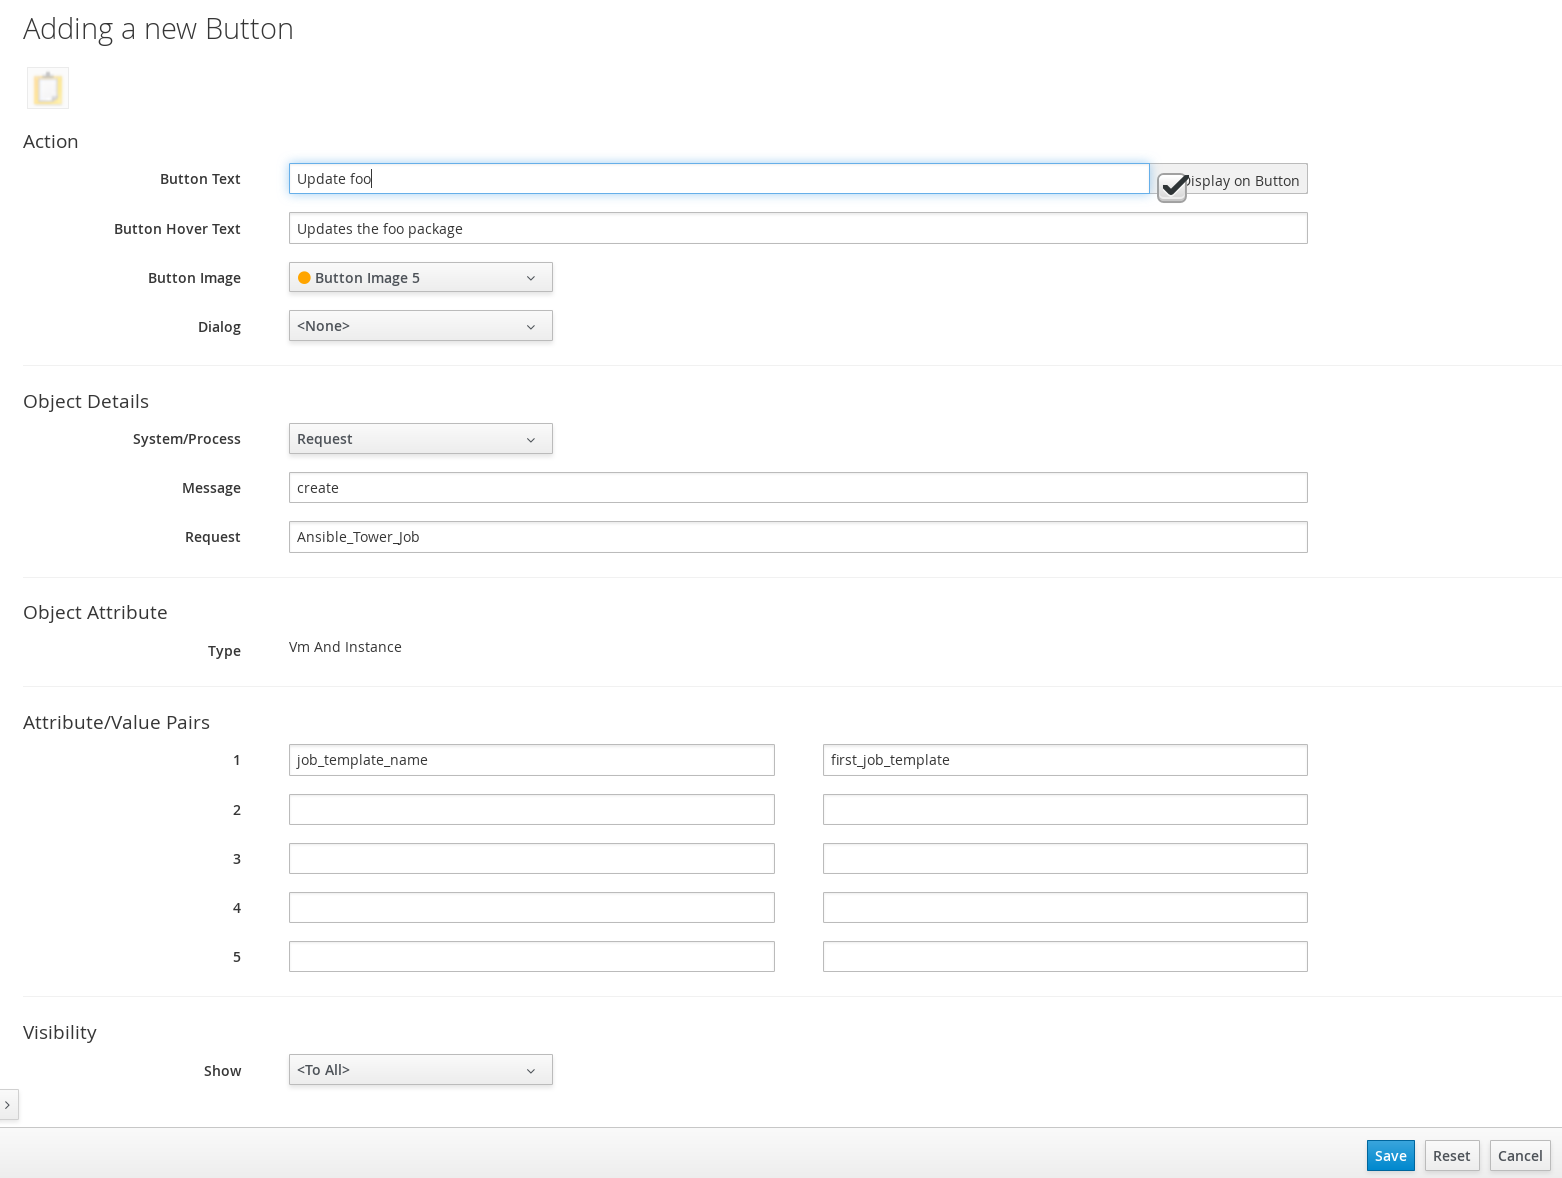Viewport: 1562px width, 1178px height.
Task: Click the empty value field in row 5
Action: [x=1064, y=956]
